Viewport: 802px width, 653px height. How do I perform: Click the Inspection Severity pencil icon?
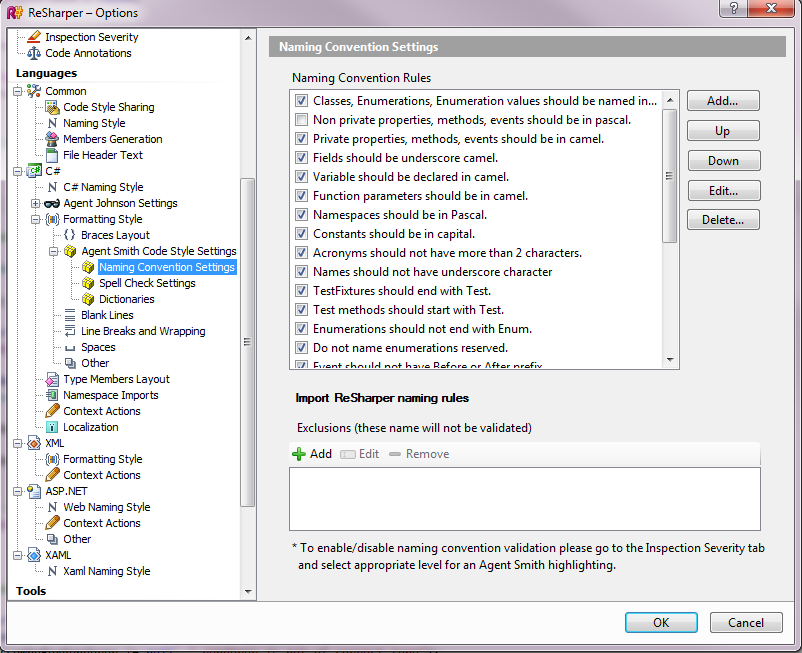coord(34,37)
